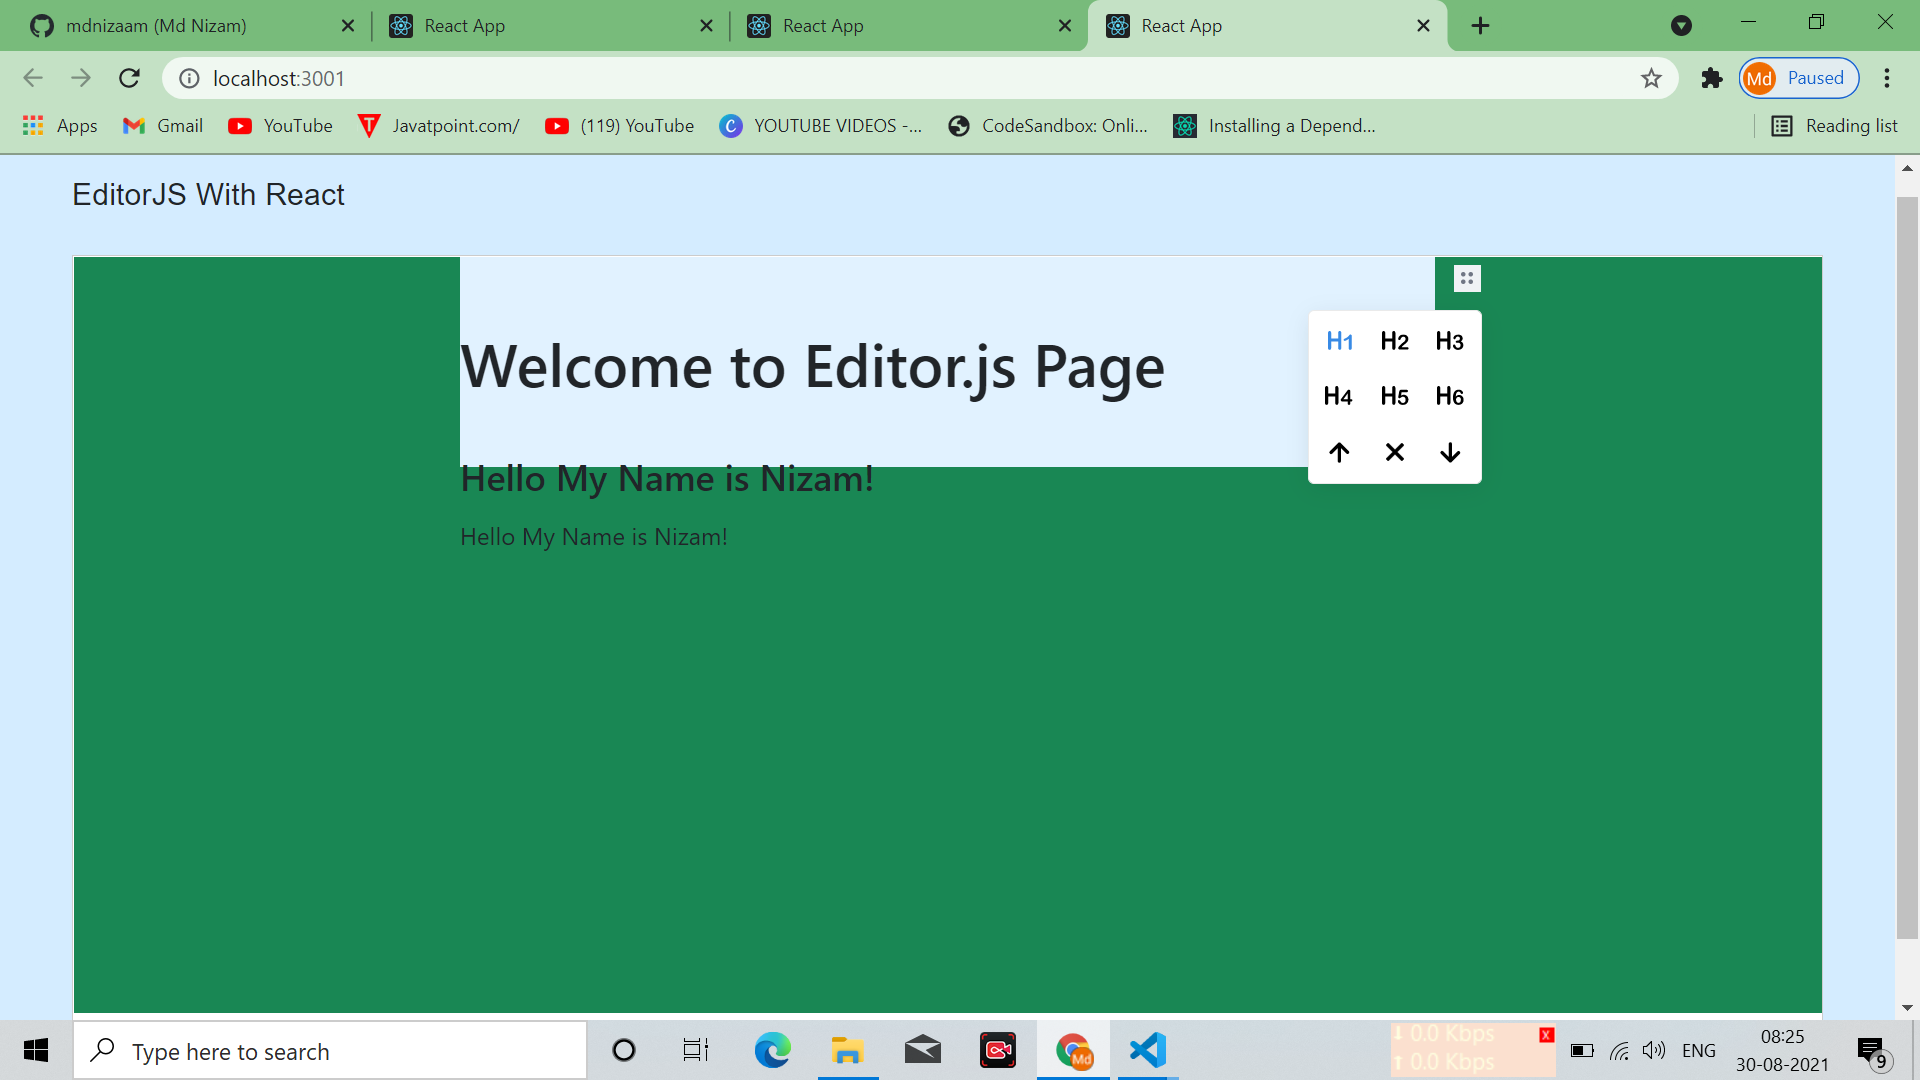Set heading level to H1
This screenshot has width=1920, height=1080.
[1339, 341]
